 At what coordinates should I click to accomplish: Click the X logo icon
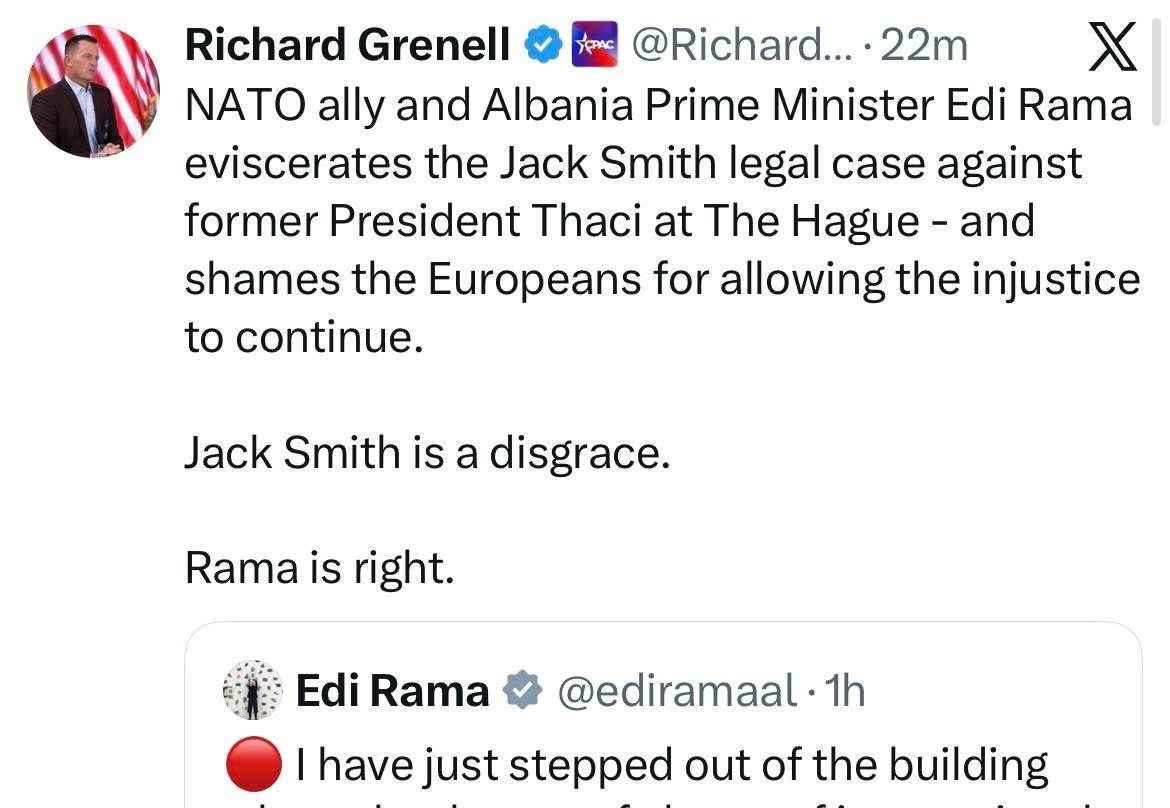[1111, 47]
